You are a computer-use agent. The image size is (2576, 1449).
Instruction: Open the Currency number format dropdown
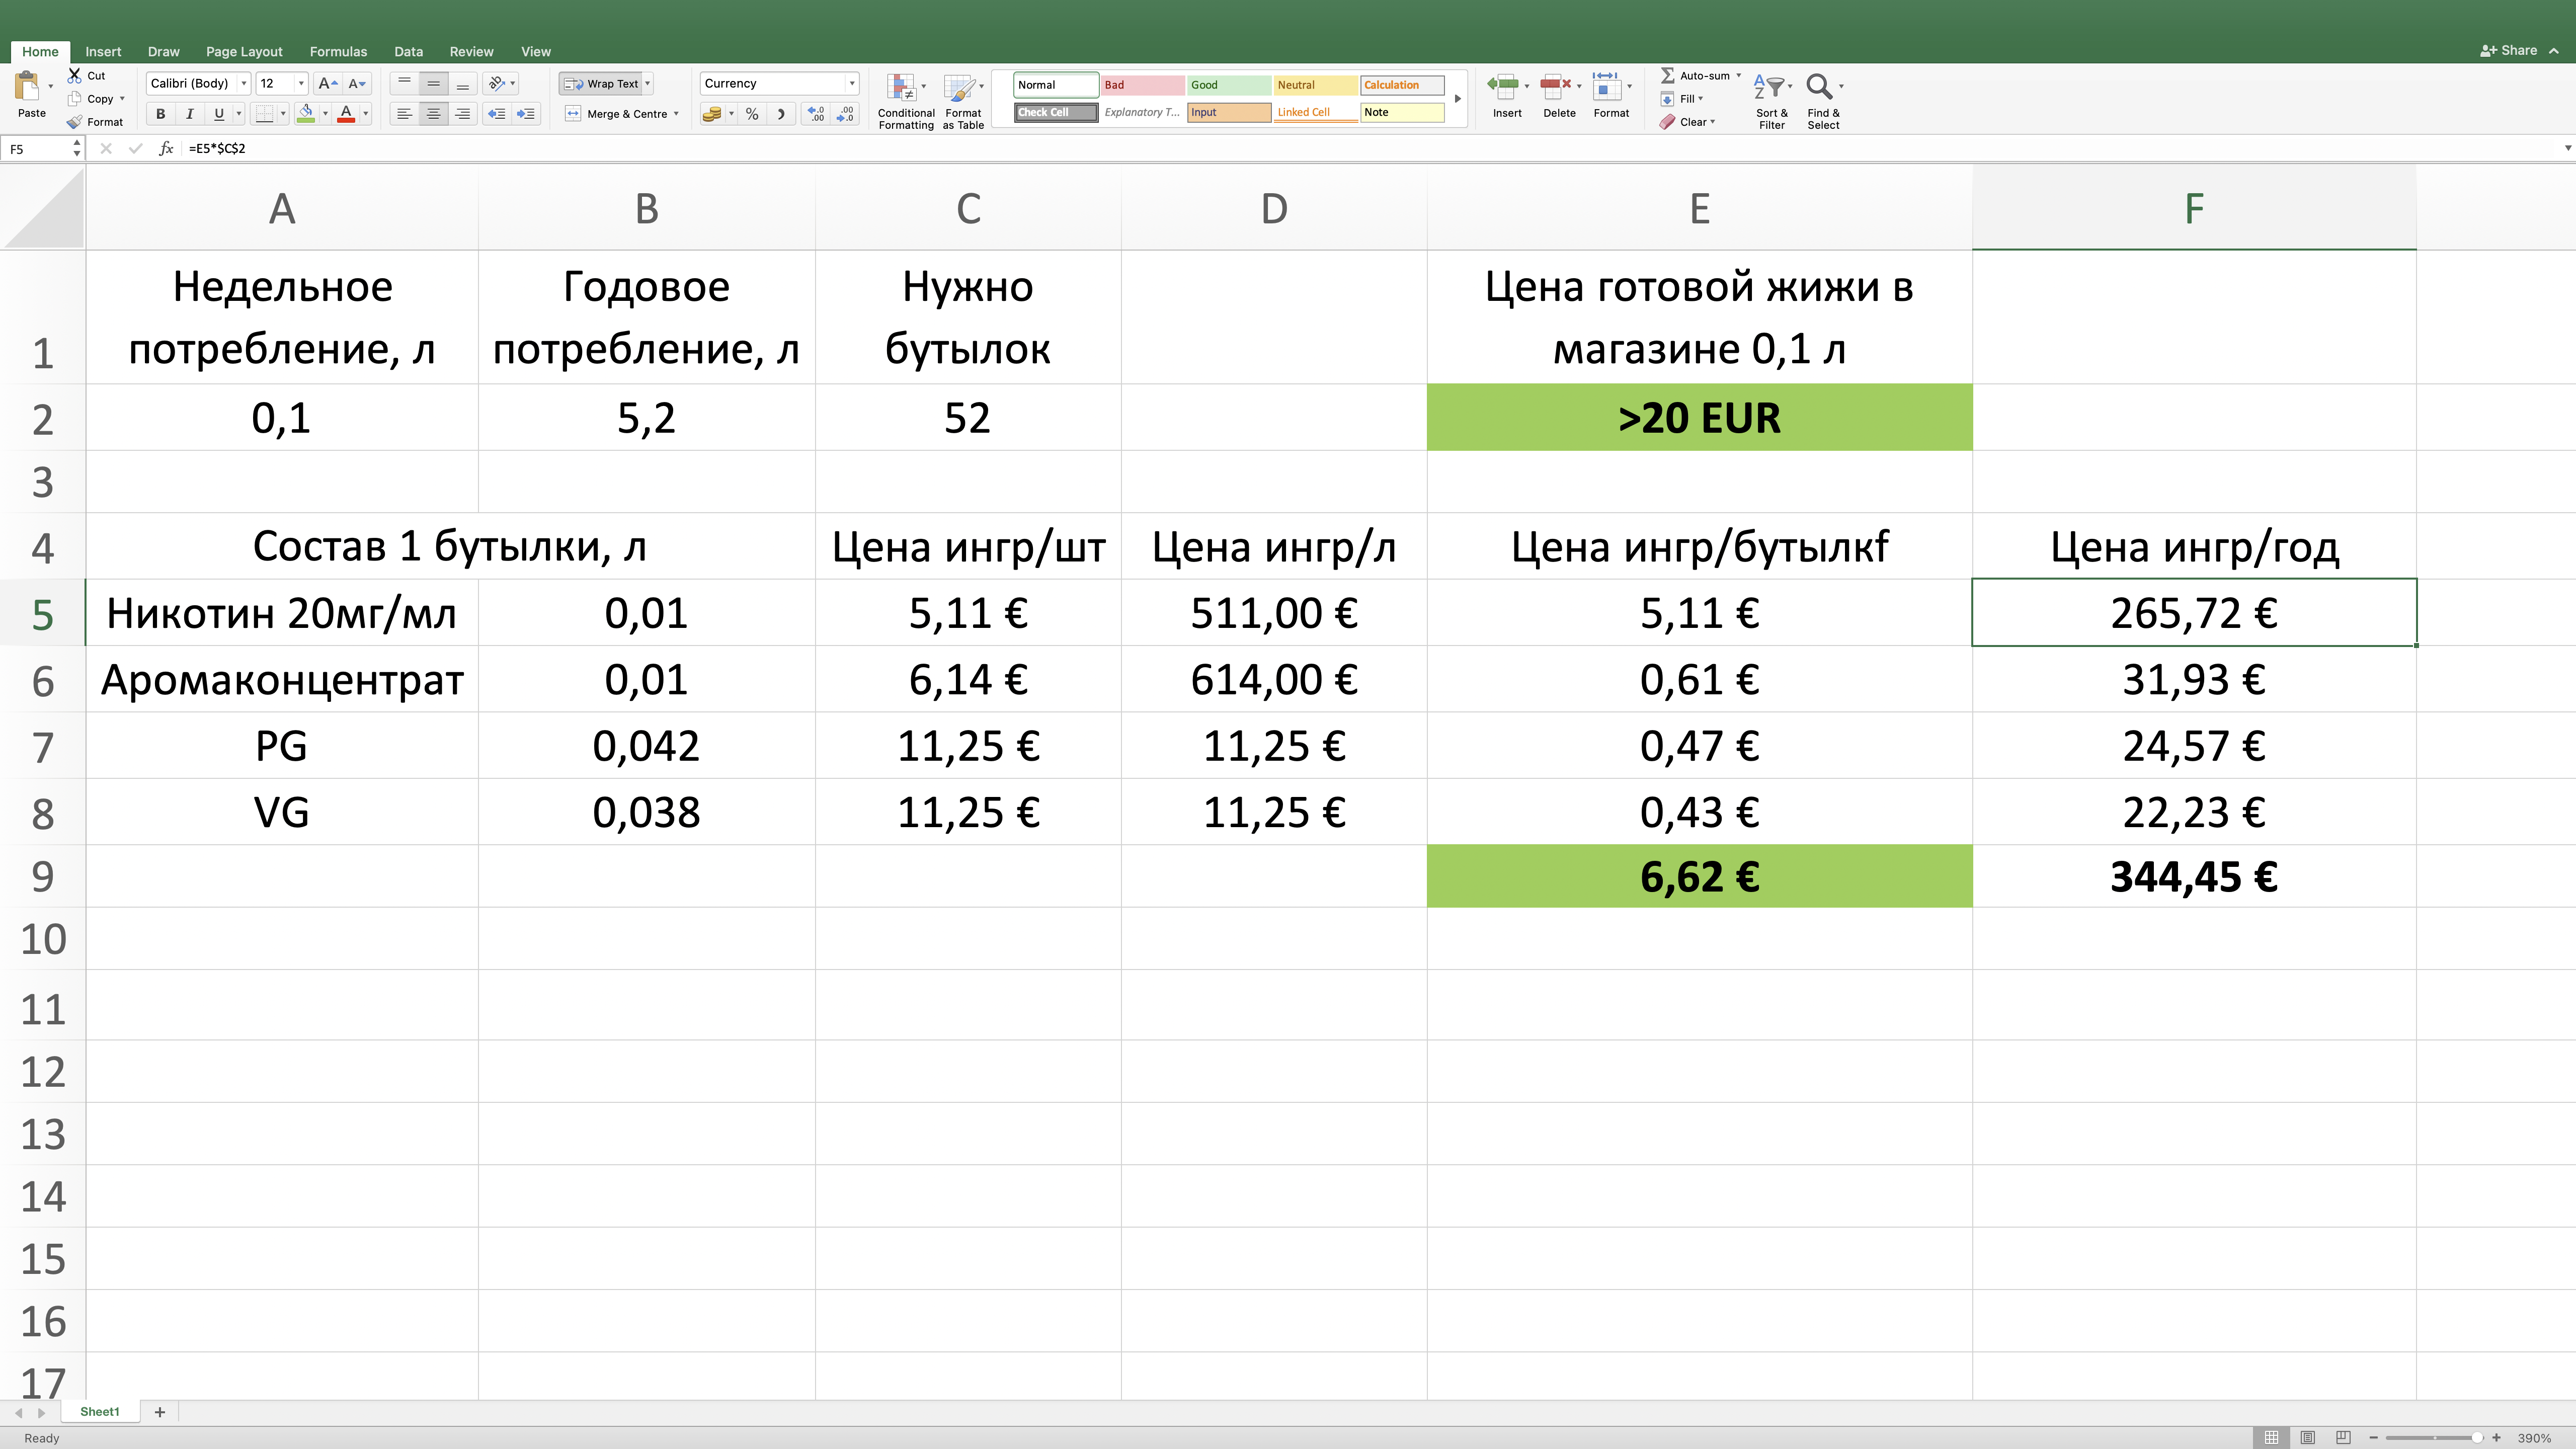(x=852, y=84)
